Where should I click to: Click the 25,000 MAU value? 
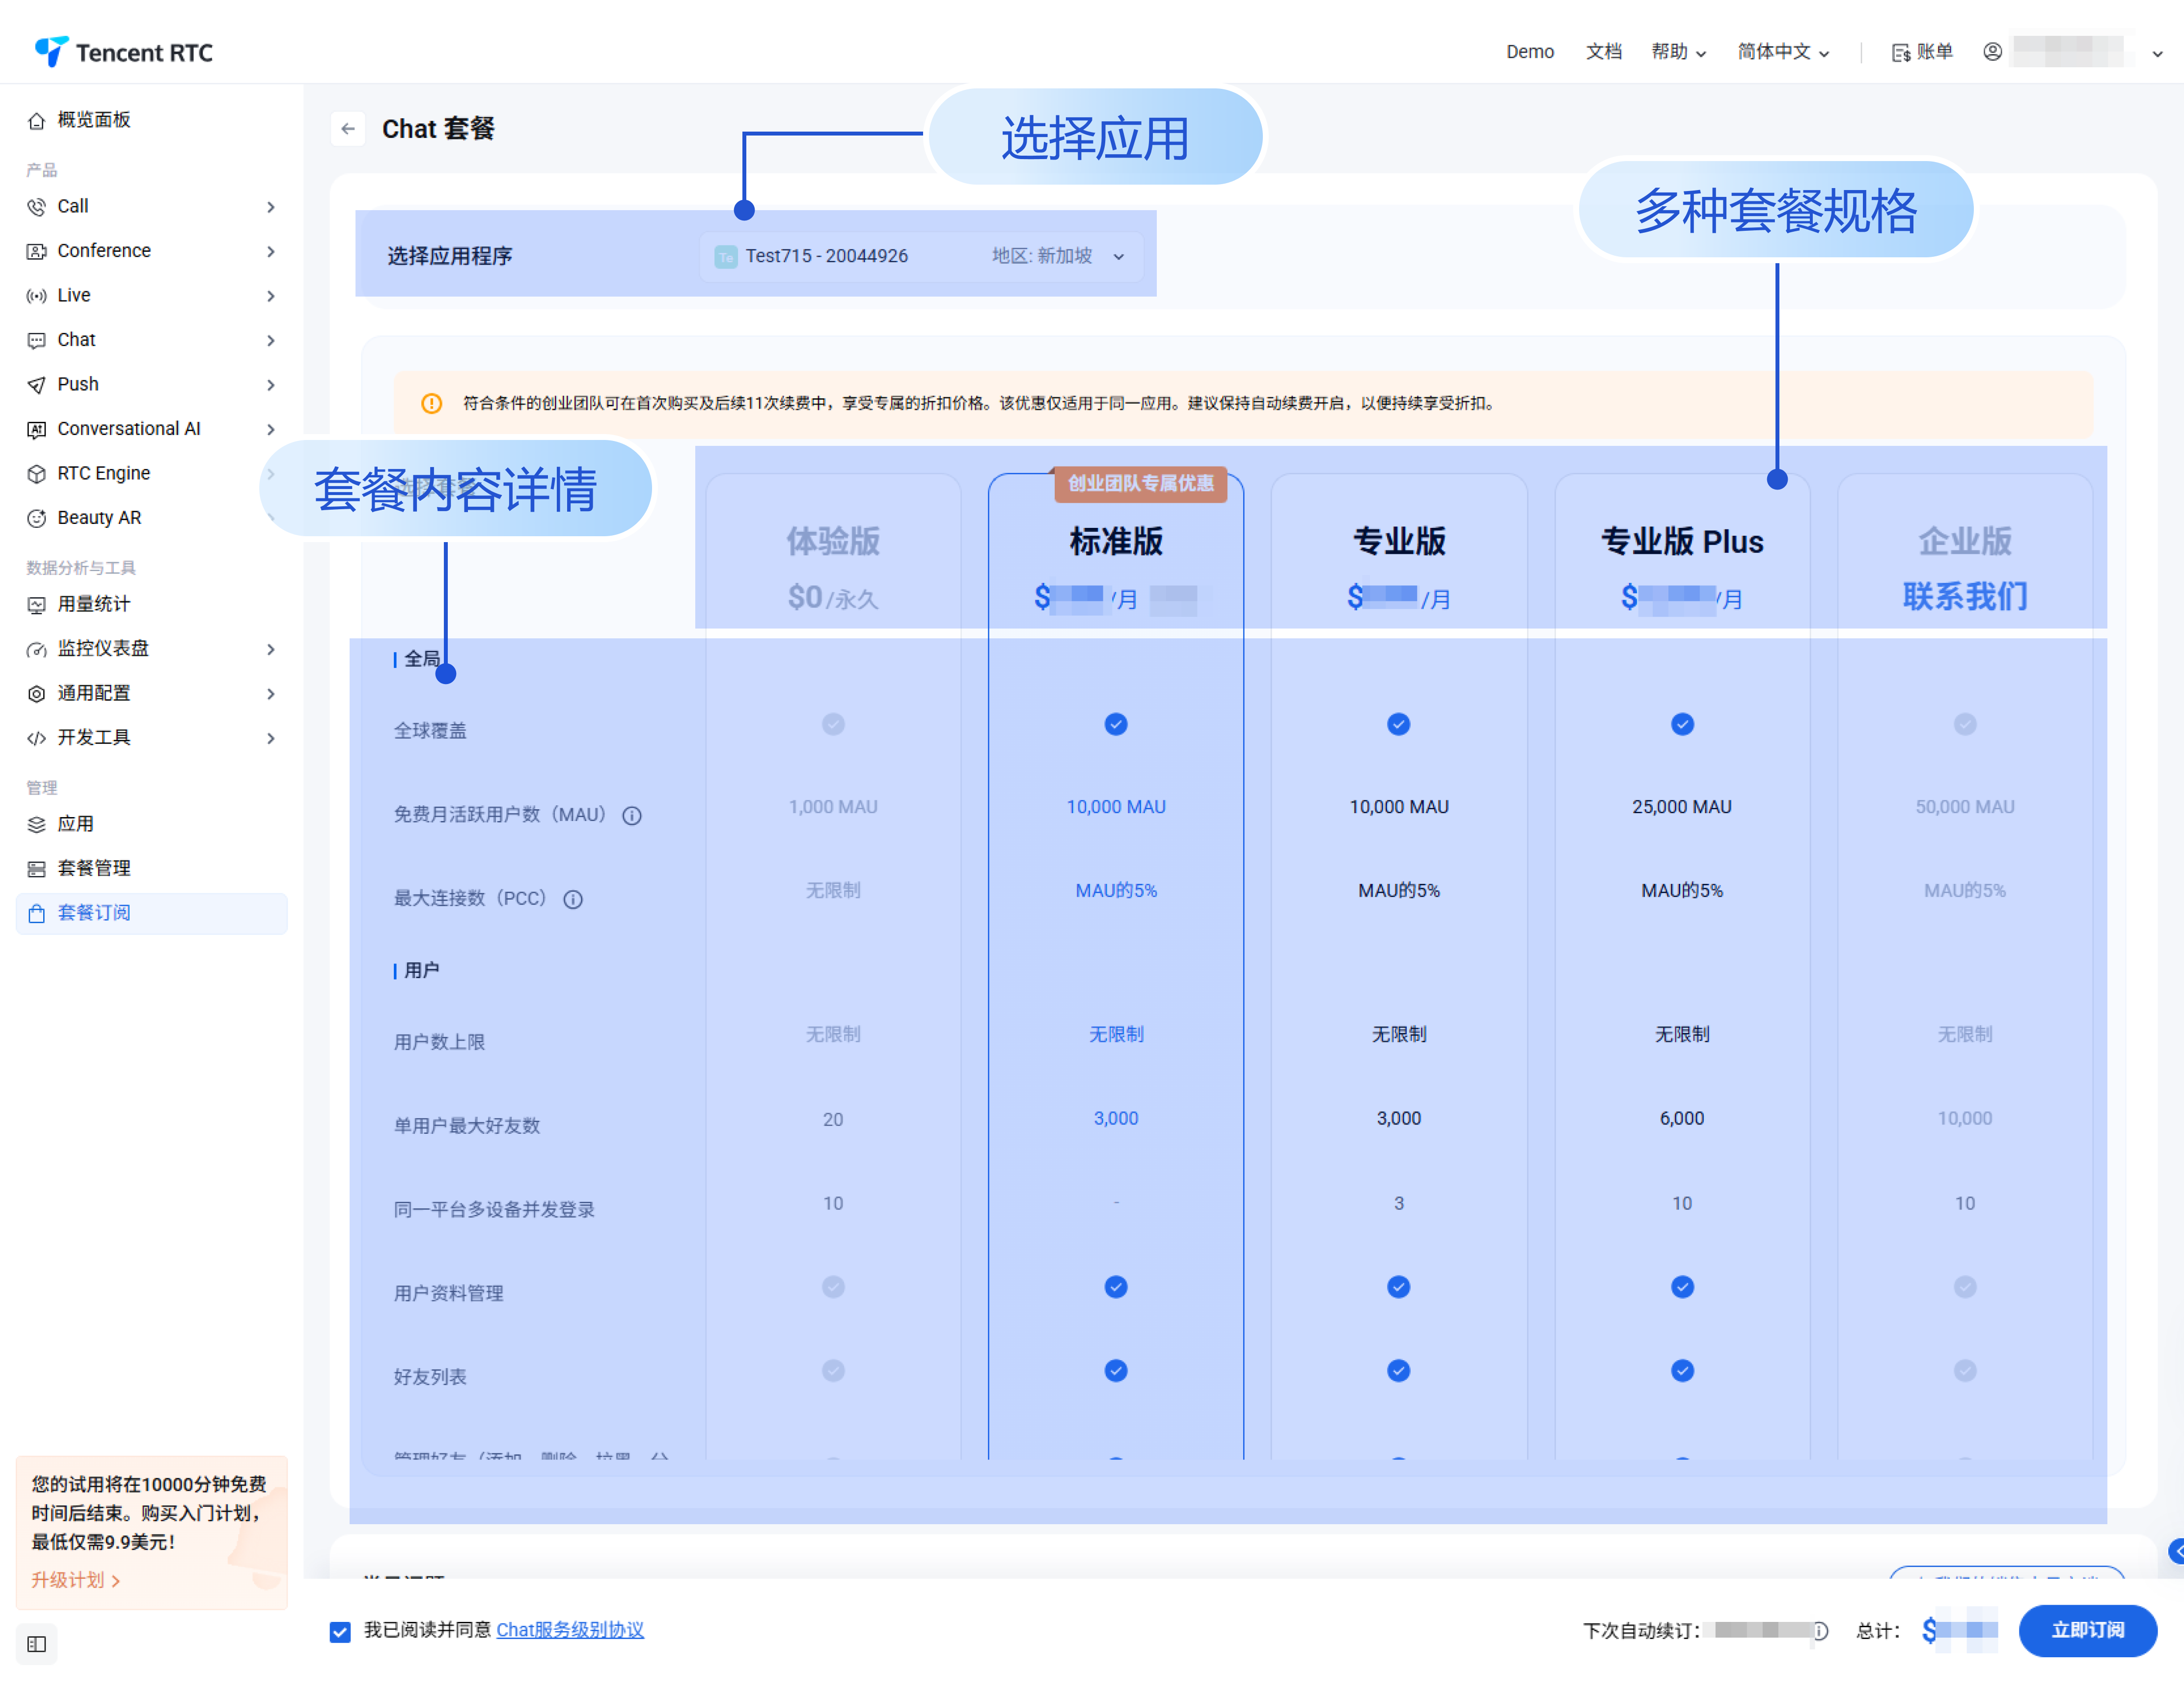[1682, 807]
